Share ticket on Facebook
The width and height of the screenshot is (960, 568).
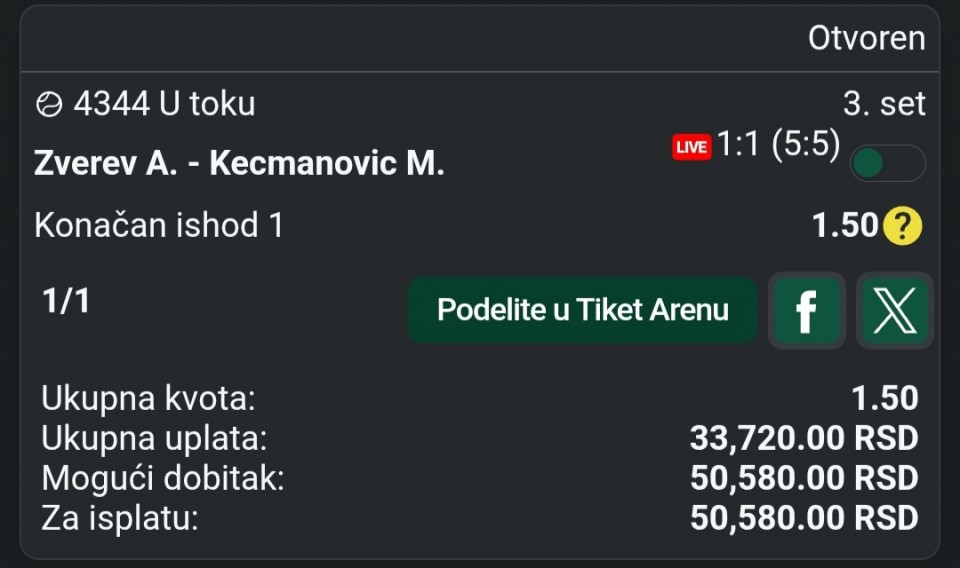pyautogui.click(x=806, y=311)
